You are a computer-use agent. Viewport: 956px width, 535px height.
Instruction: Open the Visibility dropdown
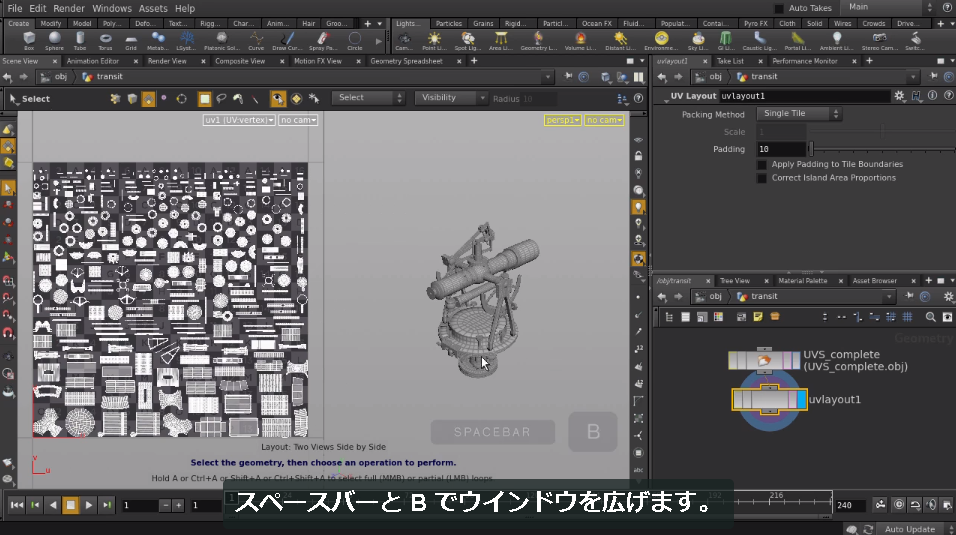pyautogui.click(x=451, y=98)
